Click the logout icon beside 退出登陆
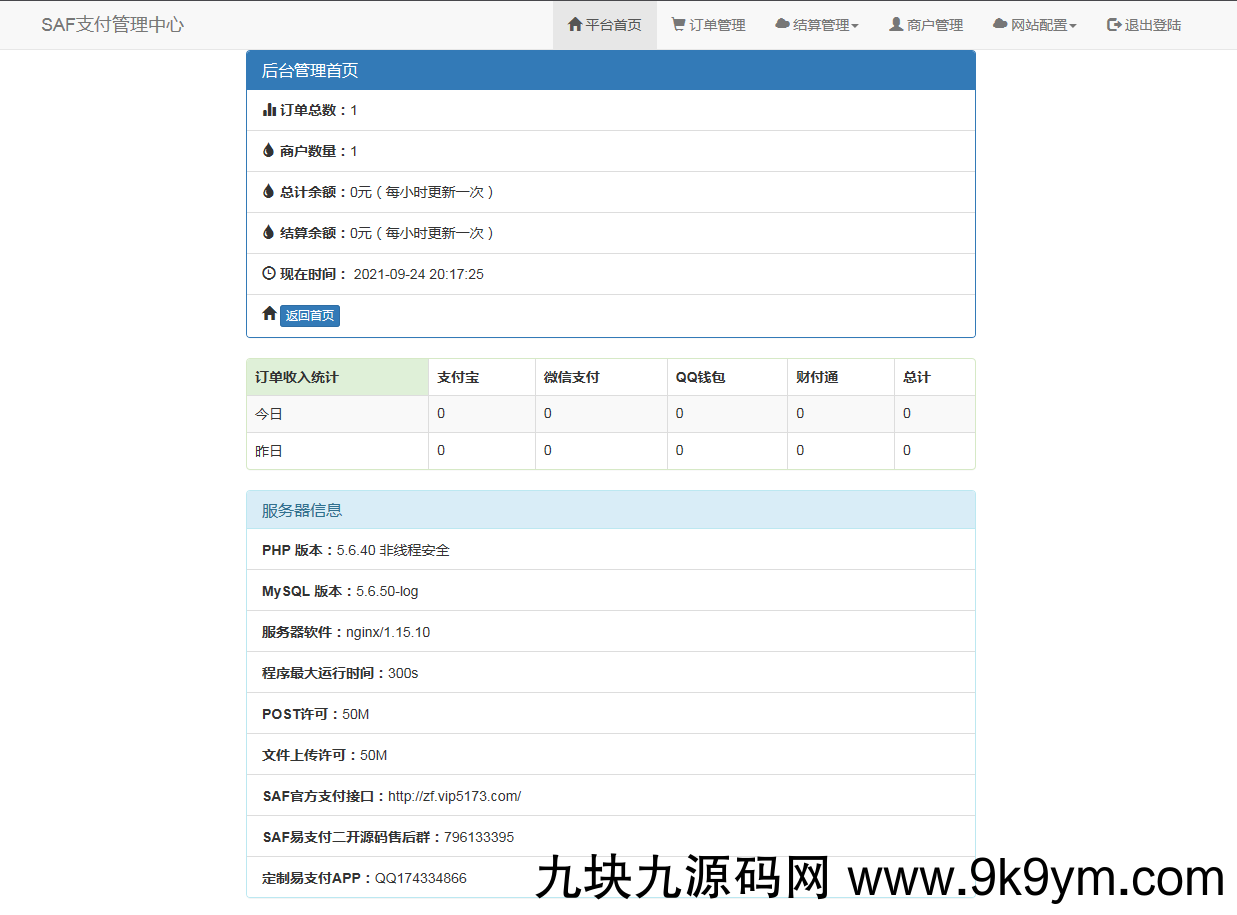Screen dimensions: 1237x915 coord(1114,25)
